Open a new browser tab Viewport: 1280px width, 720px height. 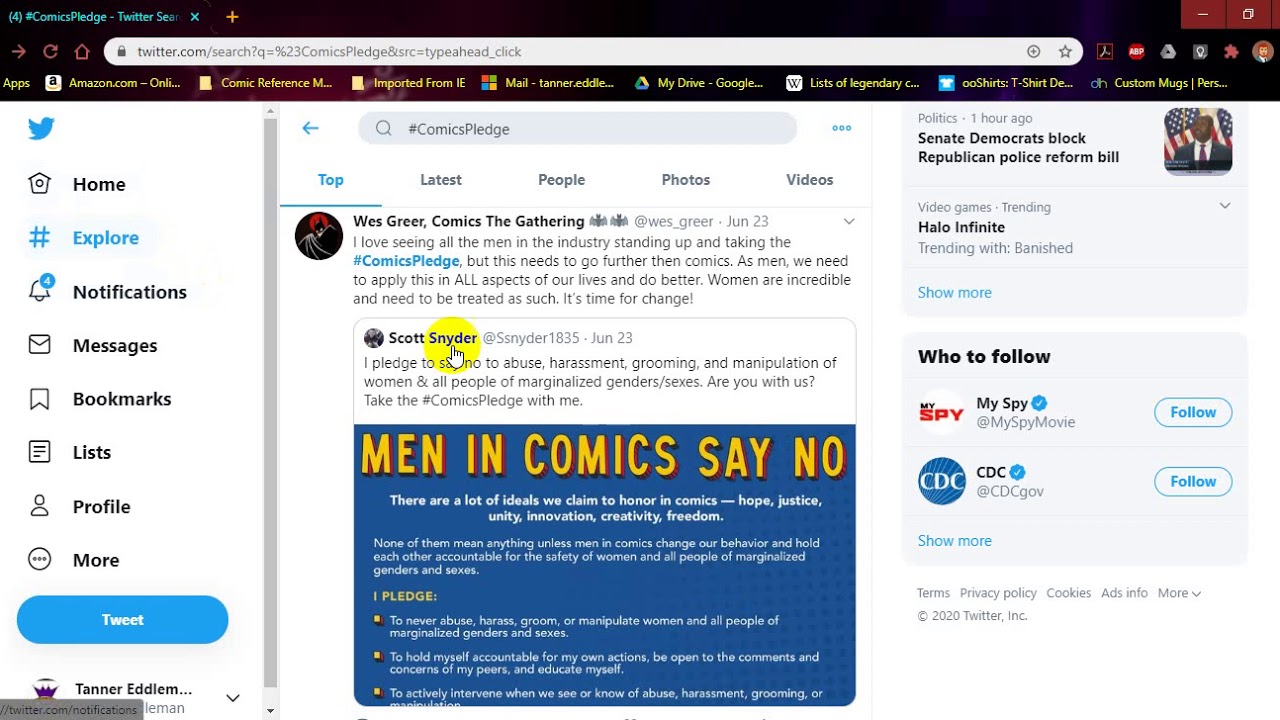[x=232, y=16]
